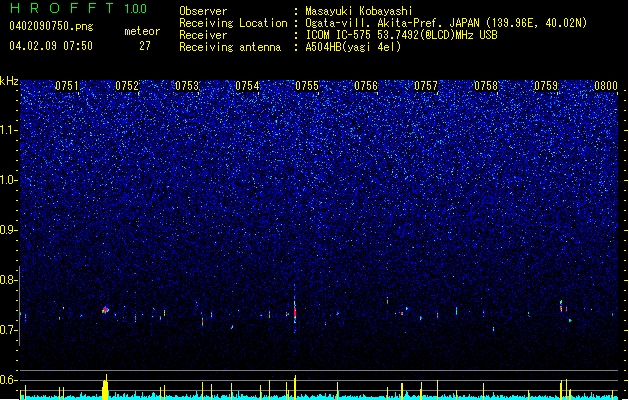Click the 0.8 kHz axis label
The height and width of the screenshot is (400, 629).
pyautogui.click(x=9, y=280)
